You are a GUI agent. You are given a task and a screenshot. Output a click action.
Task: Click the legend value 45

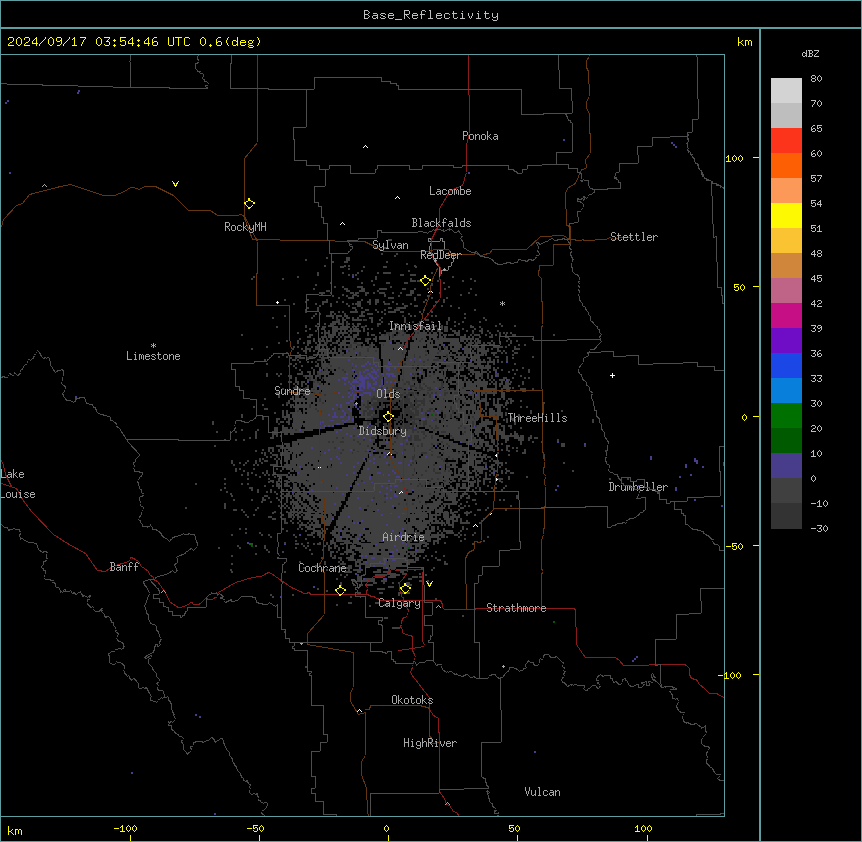click(816, 279)
